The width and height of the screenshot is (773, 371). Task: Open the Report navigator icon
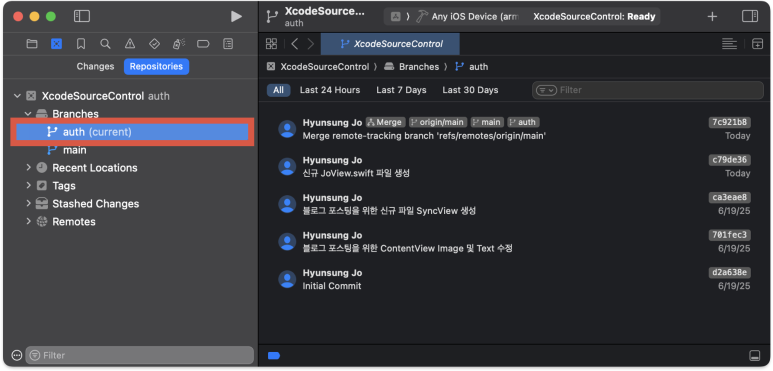pos(228,44)
